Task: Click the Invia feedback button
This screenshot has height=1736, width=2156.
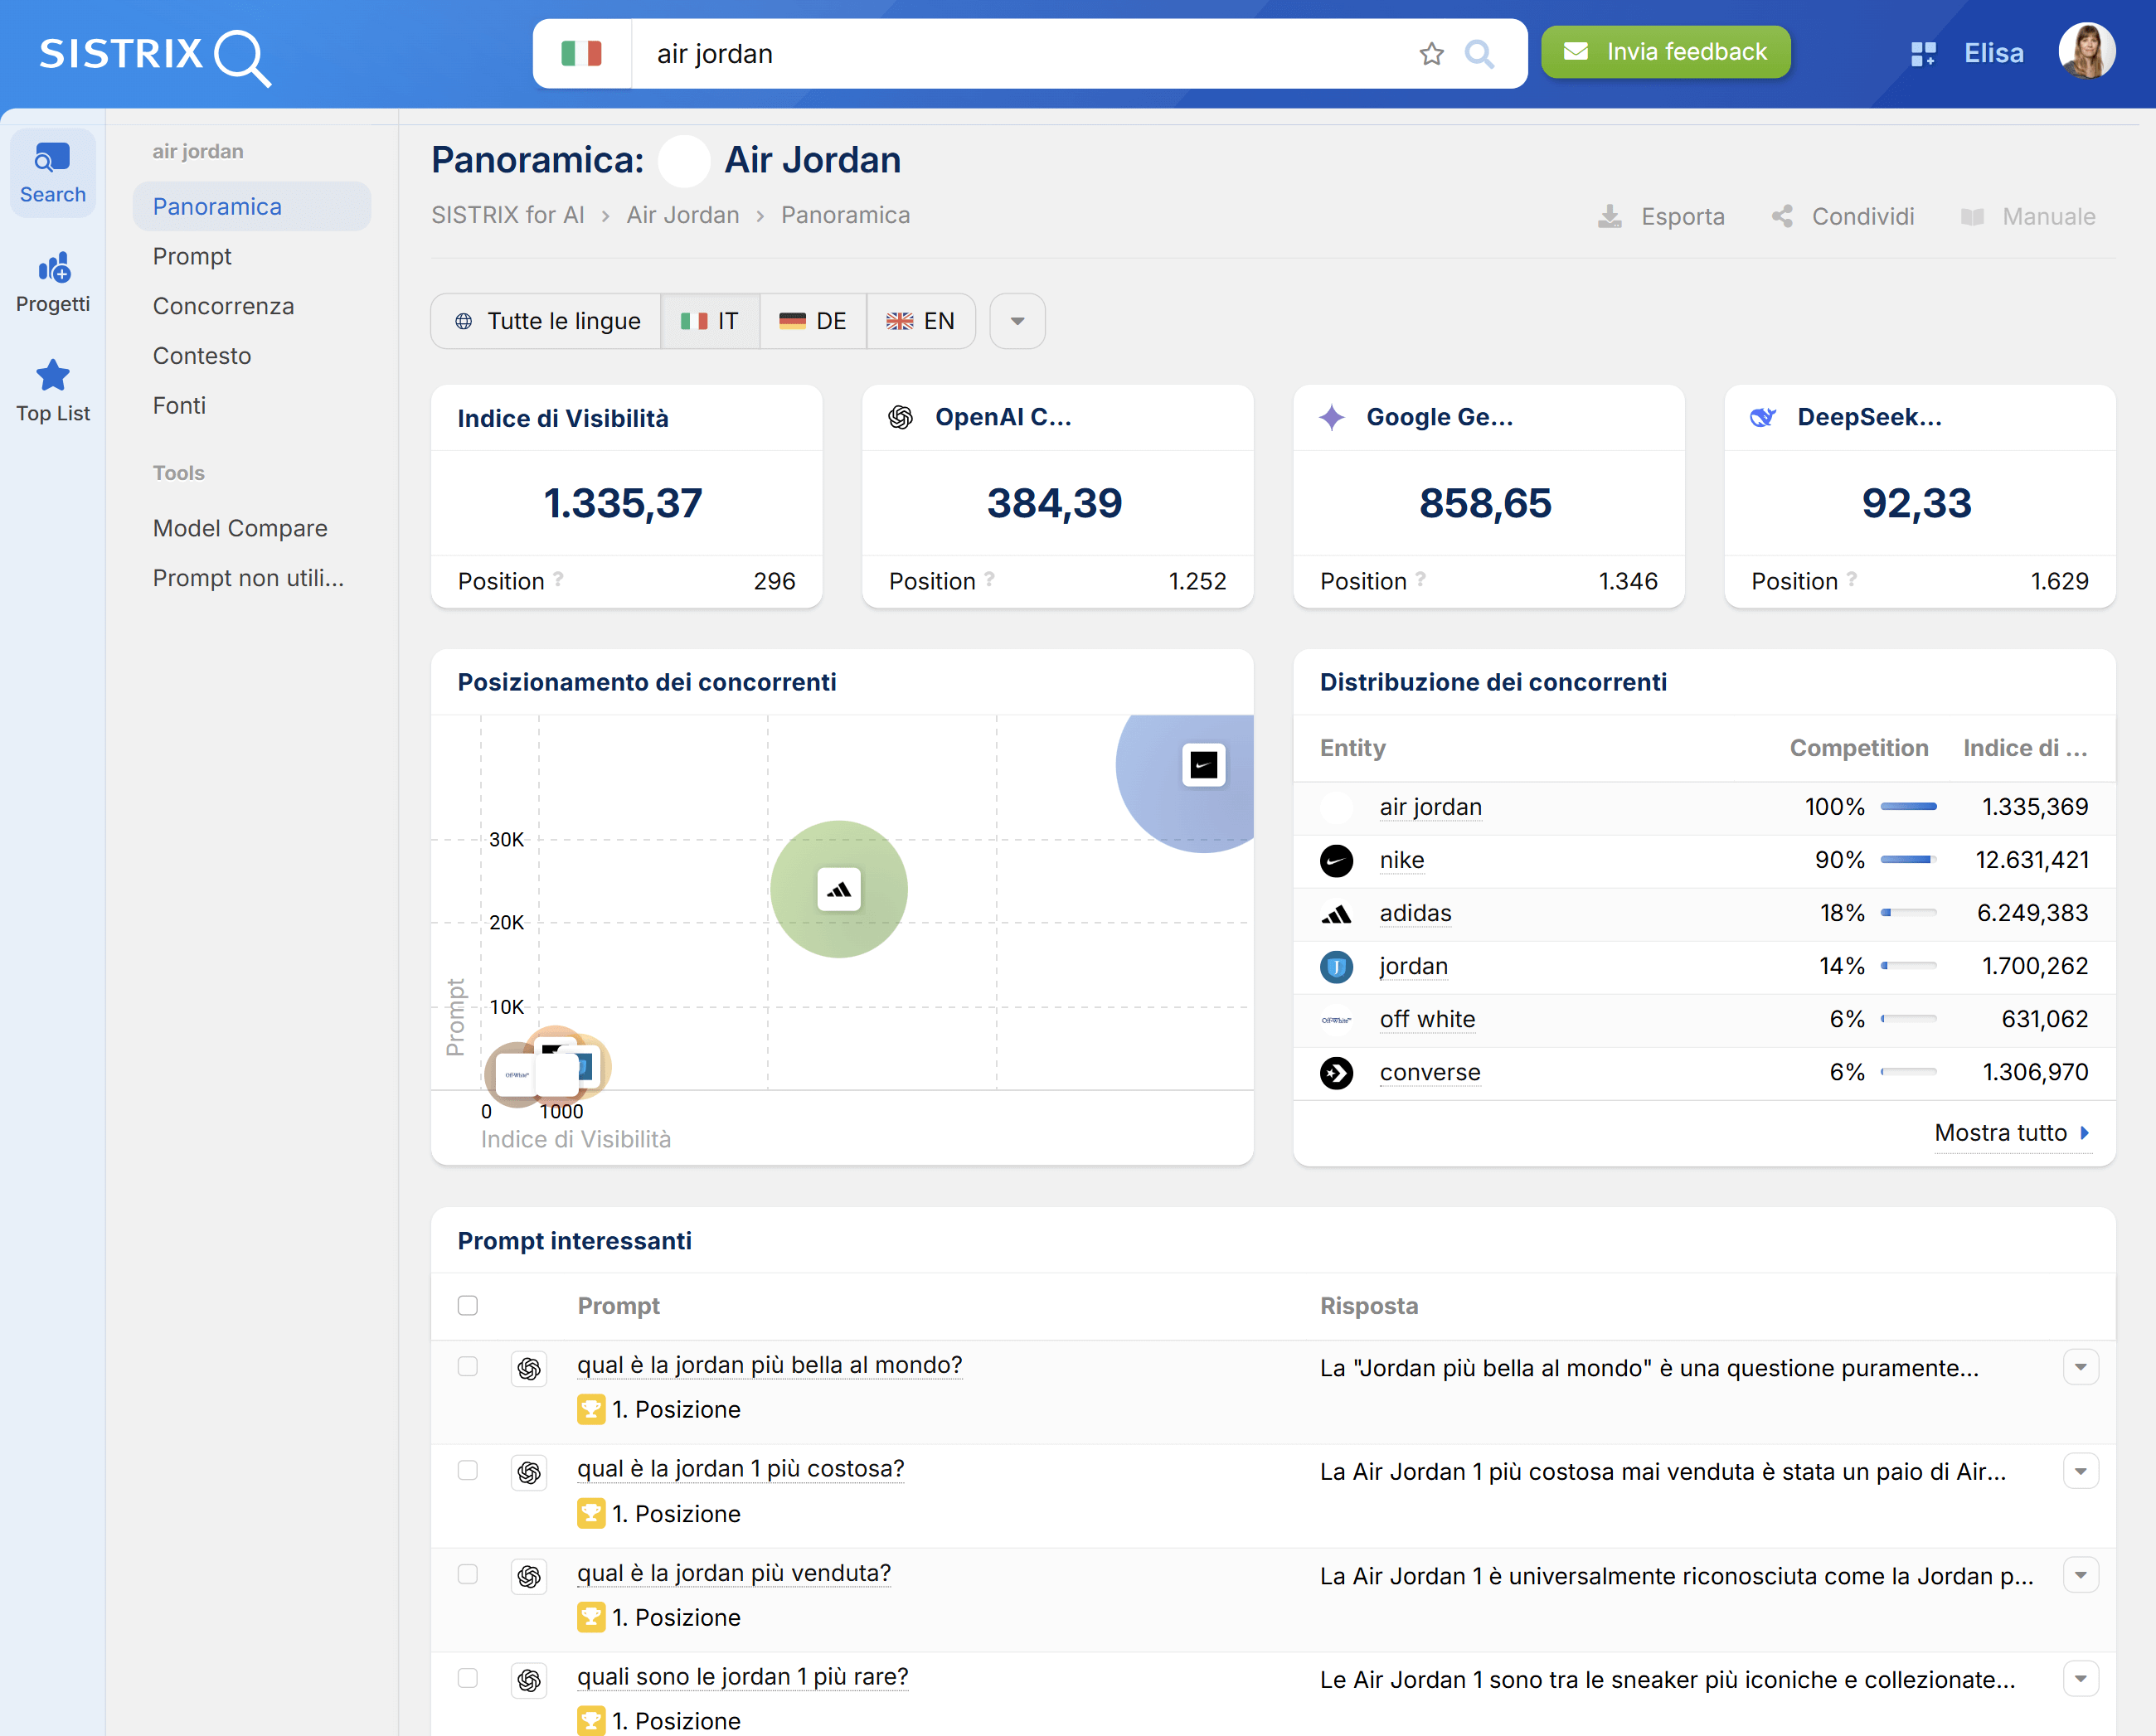Action: coord(1665,52)
